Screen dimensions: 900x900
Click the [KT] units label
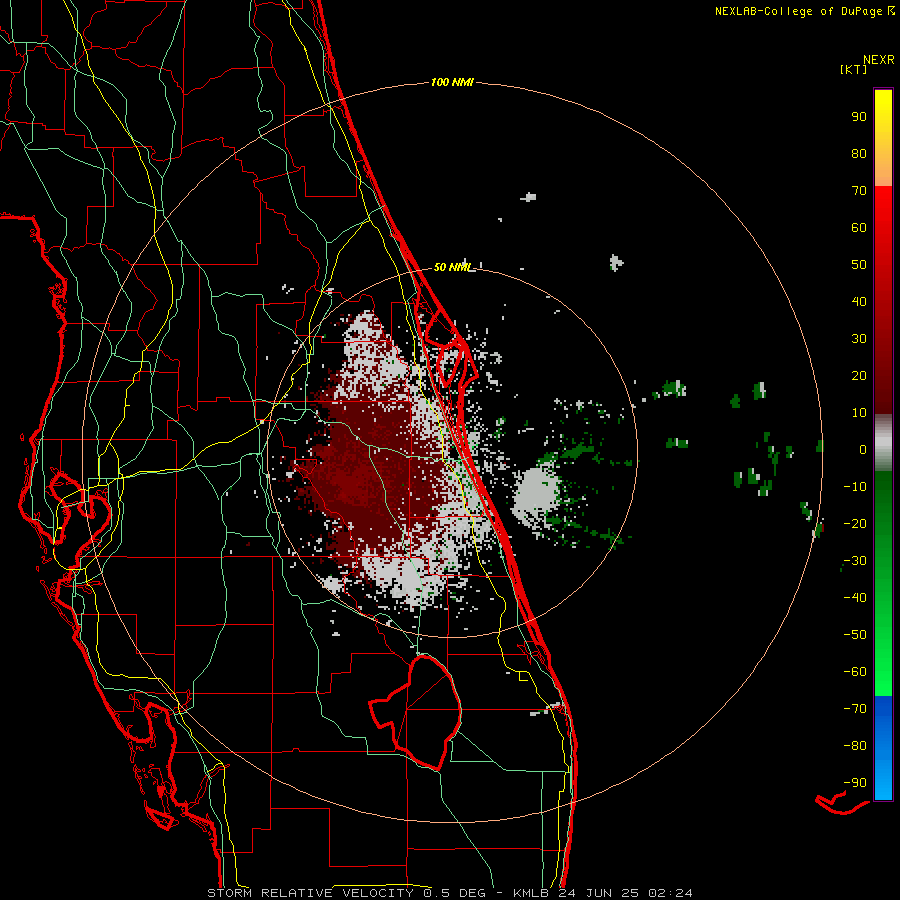tap(853, 69)
